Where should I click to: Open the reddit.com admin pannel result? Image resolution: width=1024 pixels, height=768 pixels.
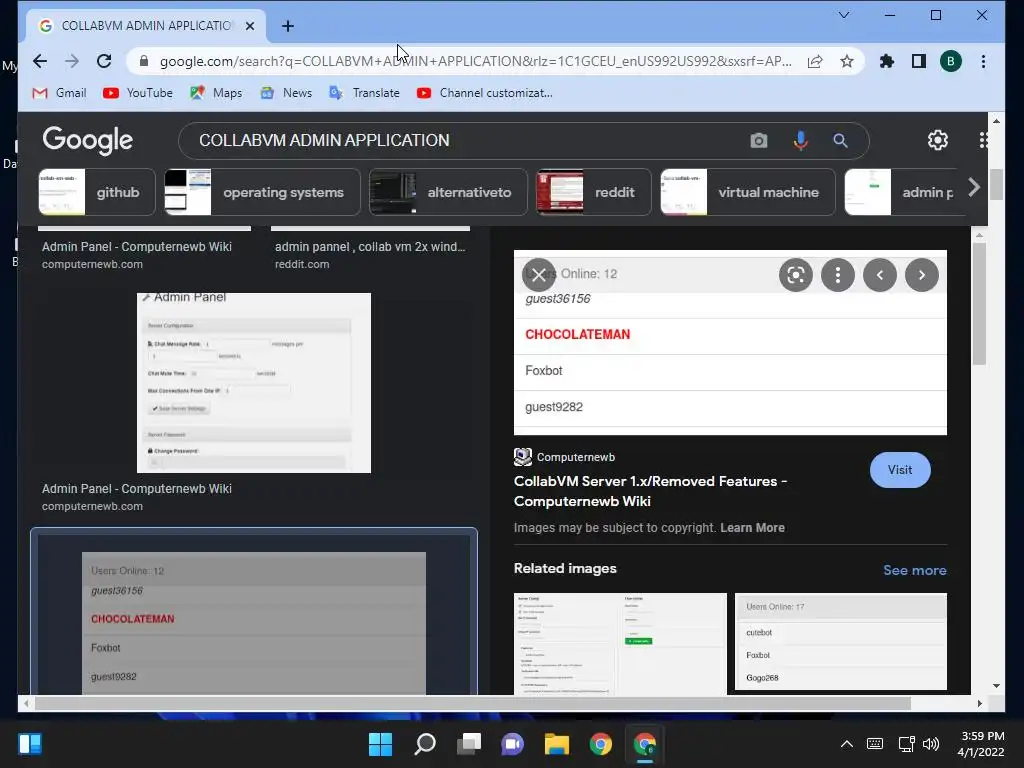[x=370, y=255]
